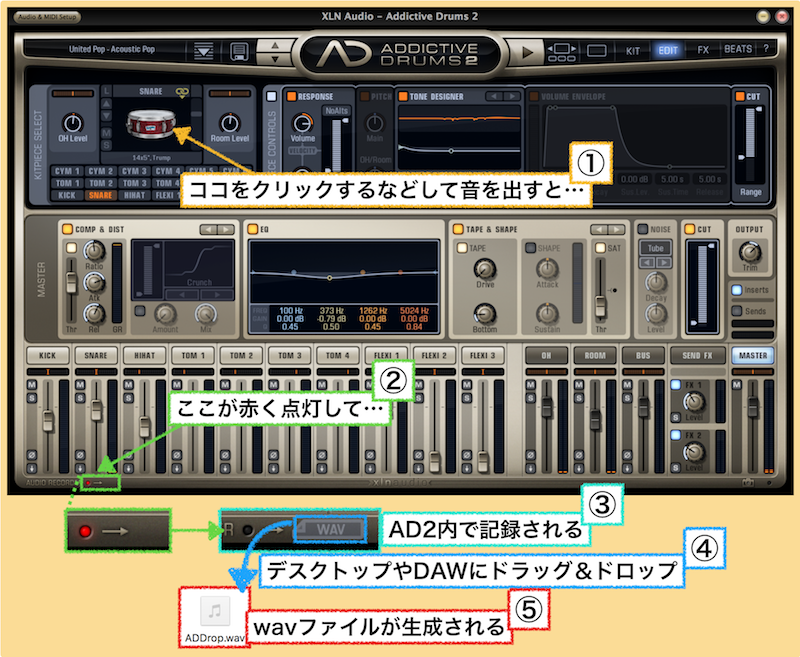Toggle the PITCH section on/off

click(x=365, y=96)
